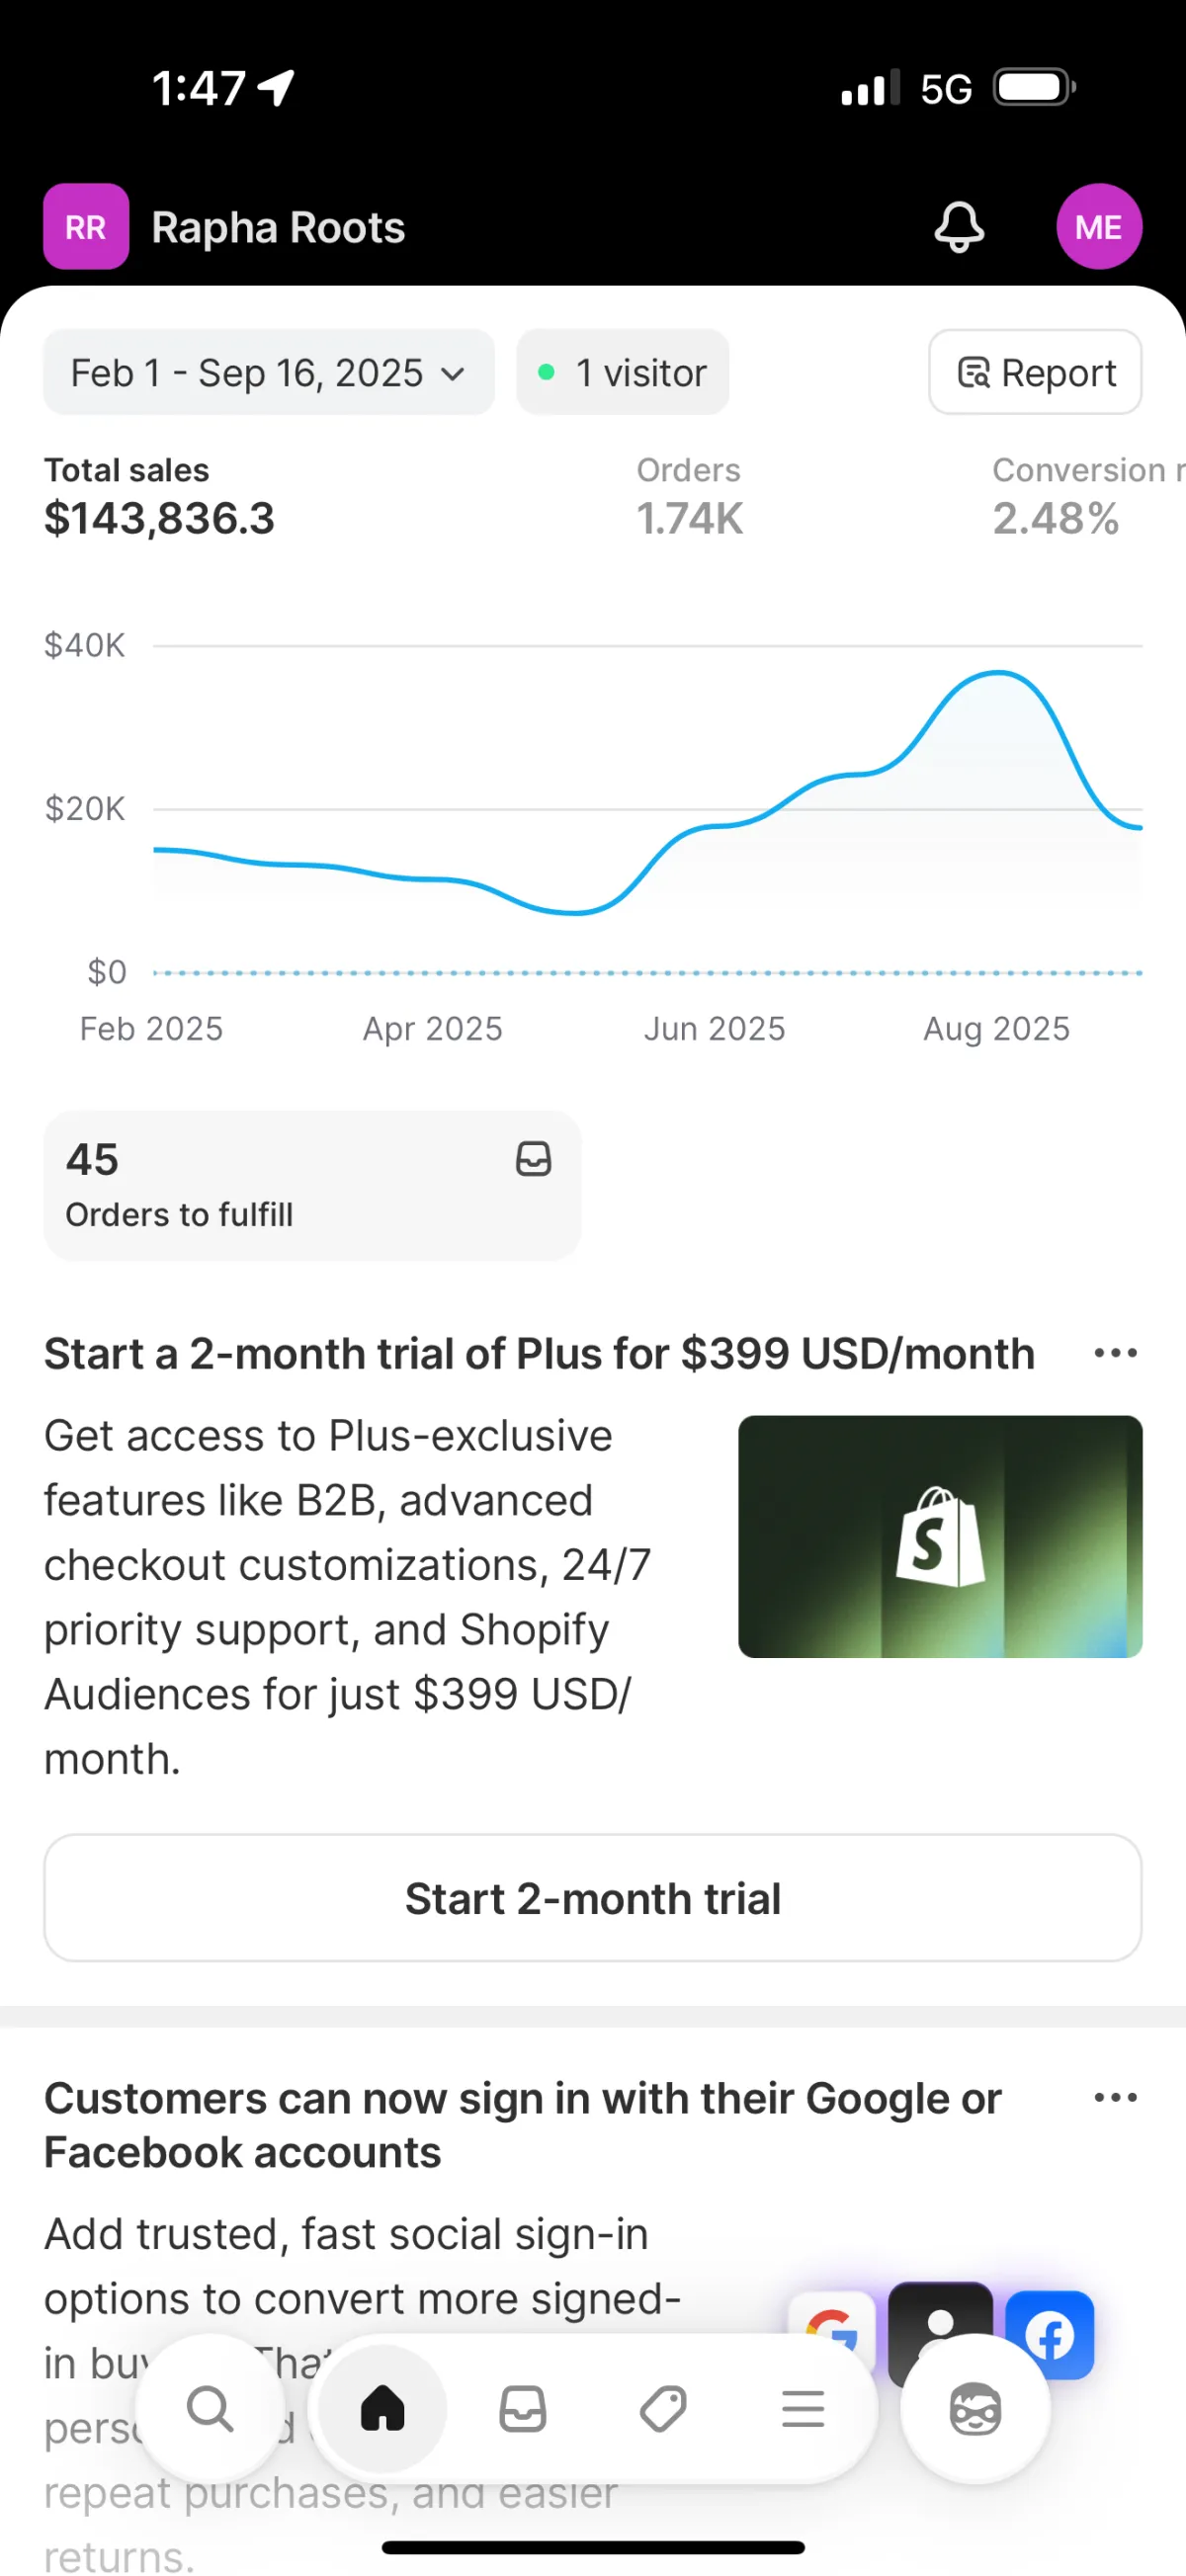Tap the ME profile avatar
The image size is (1186, 2576).
click(x=1098, y=227)
